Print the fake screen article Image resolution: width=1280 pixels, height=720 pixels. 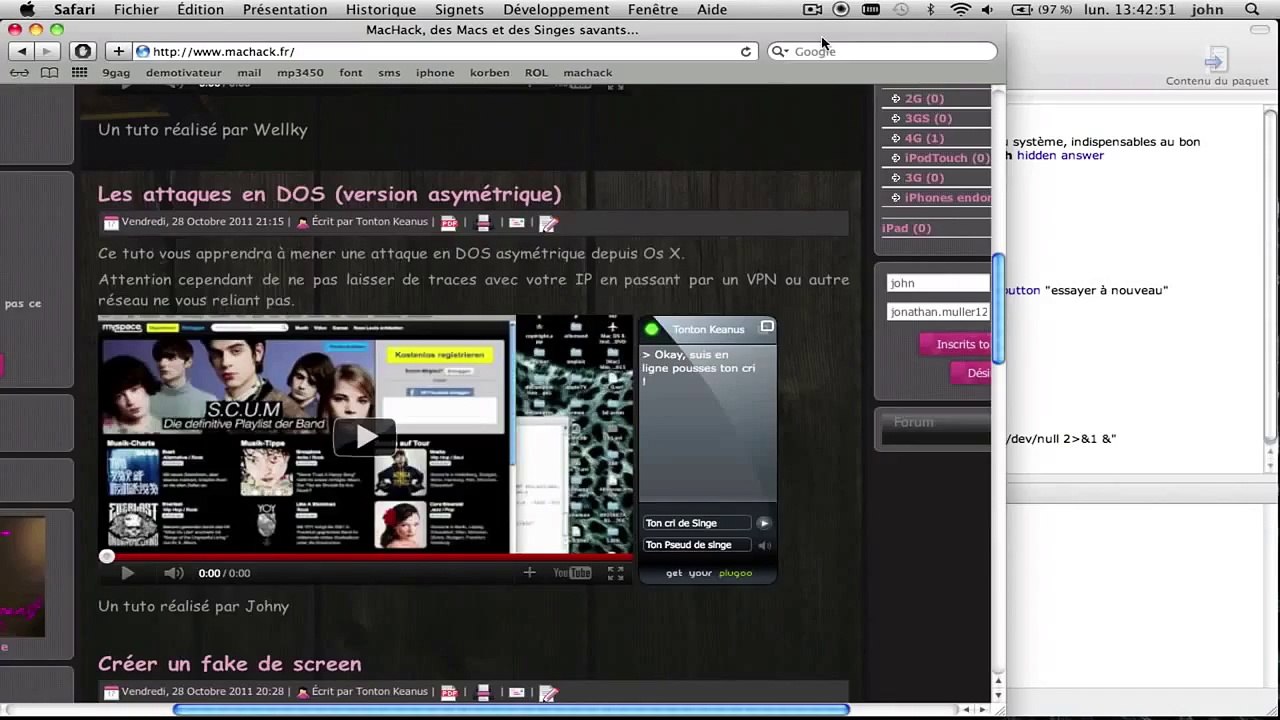pos(483,692)
